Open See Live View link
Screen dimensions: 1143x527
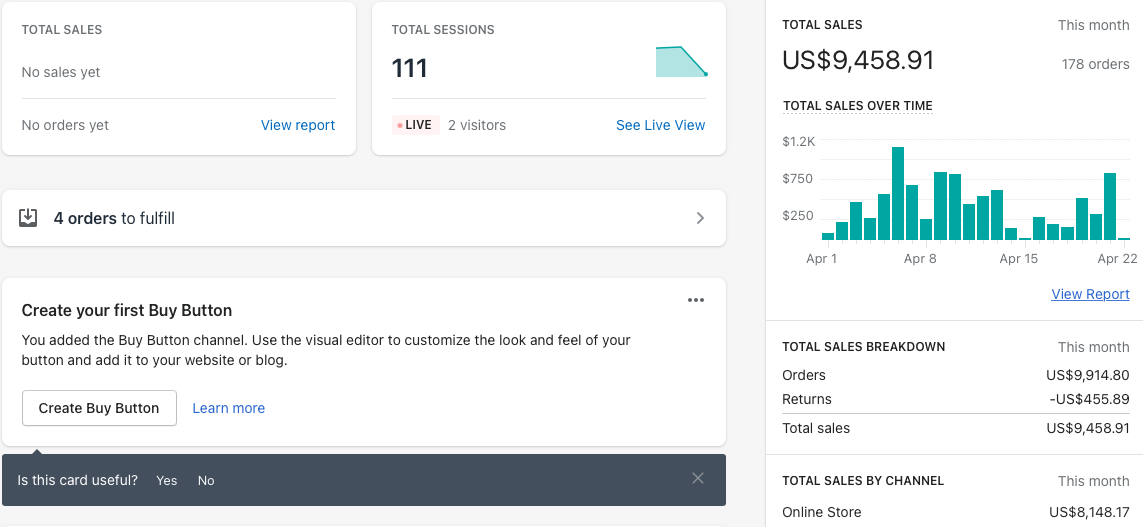tap(660, 125)
